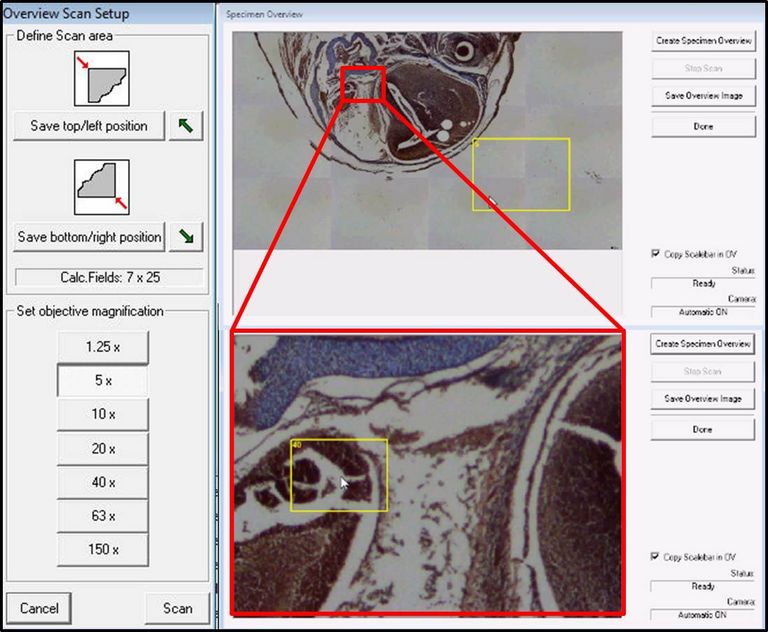Screen dimensions: 768x632
Task: Toggle Copy Scalebar in OV in lower panel
Action: [656, 557]
